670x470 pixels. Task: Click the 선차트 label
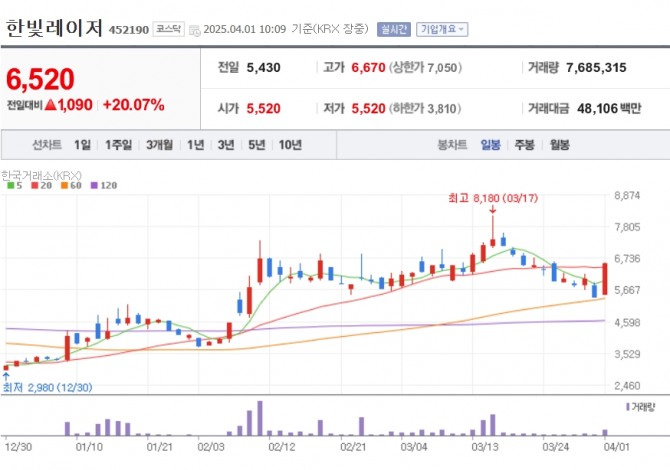pos(47,145)
